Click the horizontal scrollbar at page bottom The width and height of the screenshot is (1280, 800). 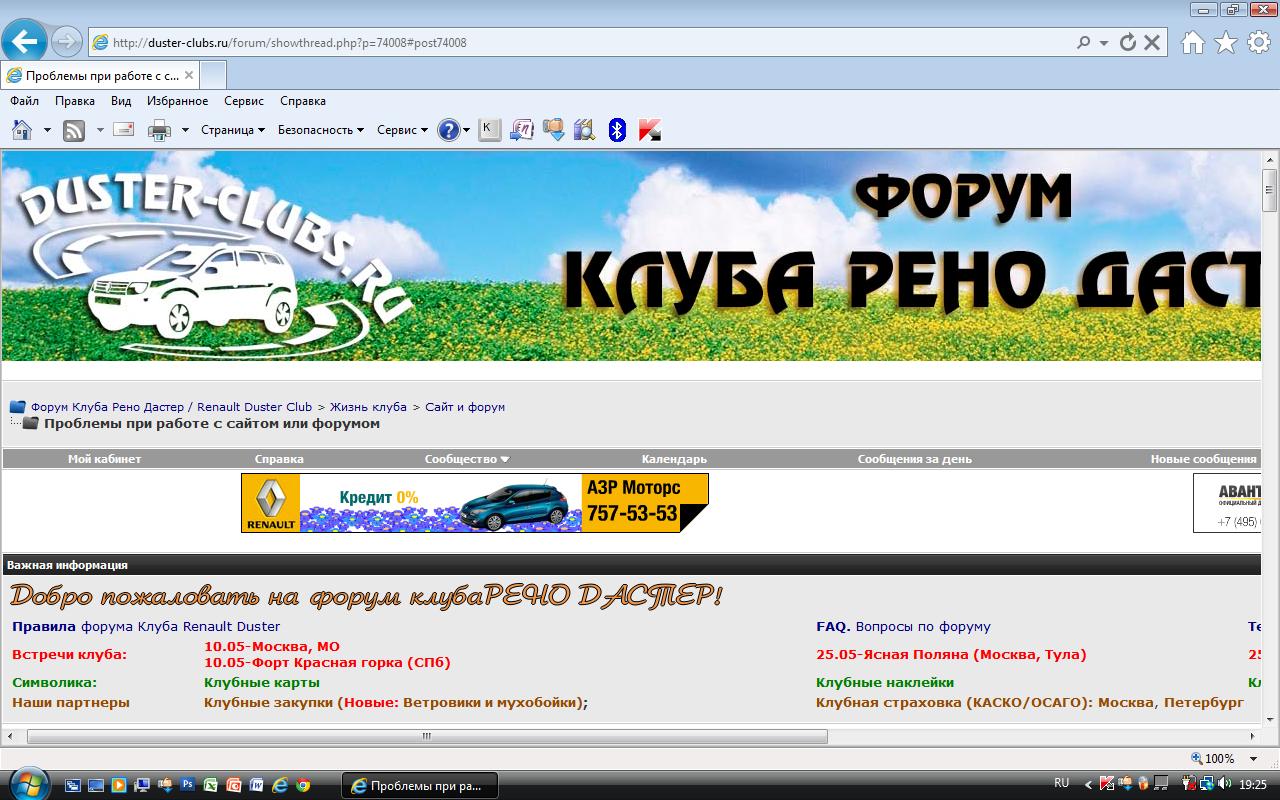point(427,736)
